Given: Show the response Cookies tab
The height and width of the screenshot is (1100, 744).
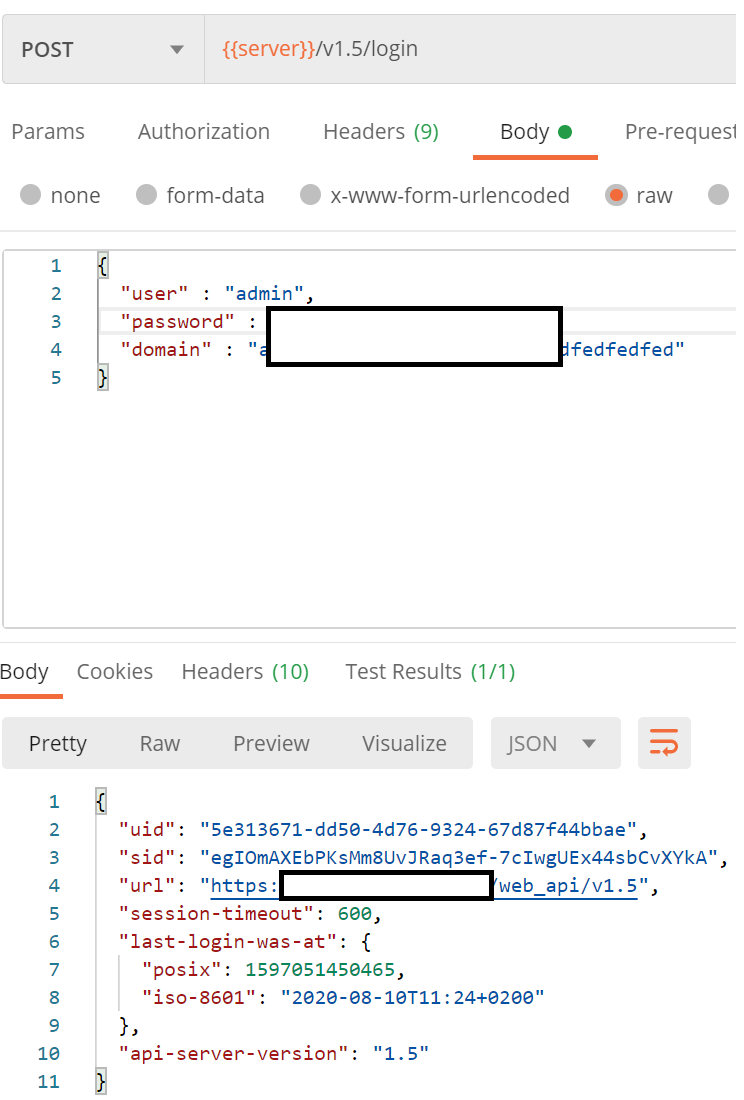Looking at the screenshot, I should pos(115,672).
